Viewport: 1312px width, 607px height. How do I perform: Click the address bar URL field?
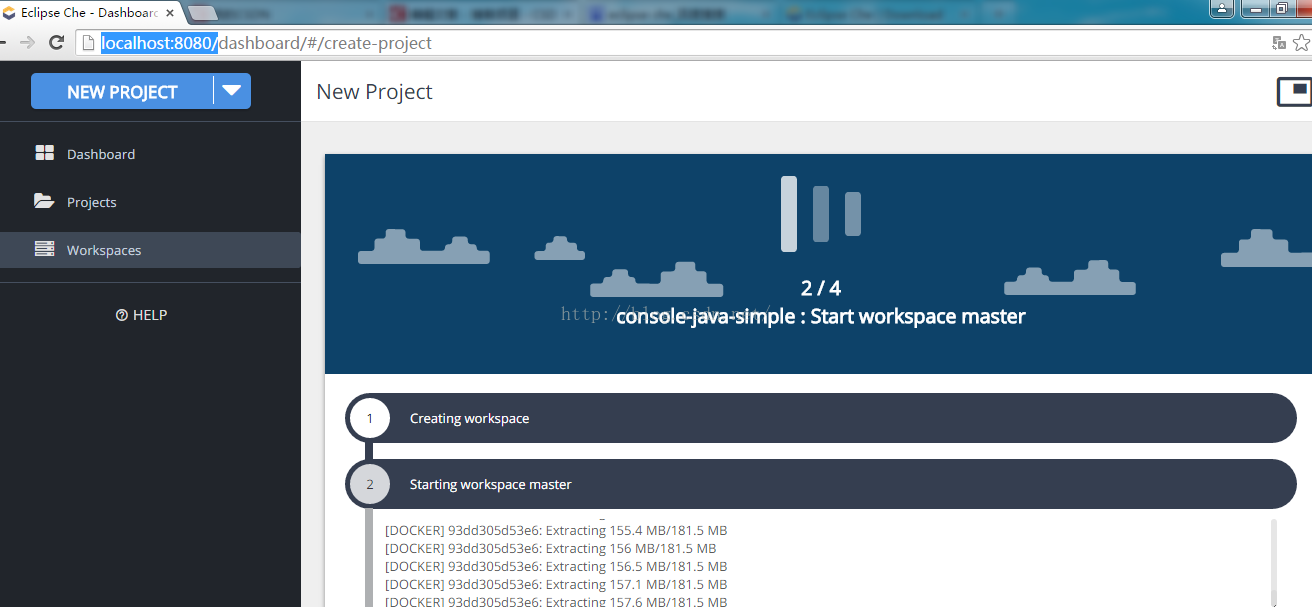click(670, 43)
